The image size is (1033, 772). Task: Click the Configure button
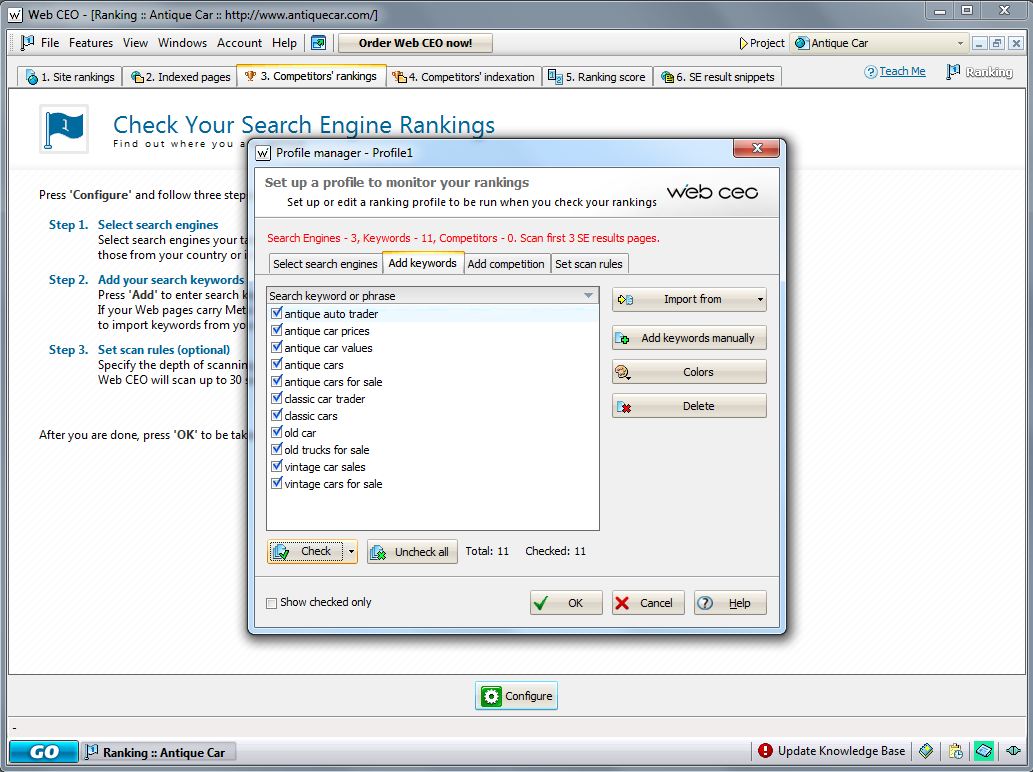(516, 696)
